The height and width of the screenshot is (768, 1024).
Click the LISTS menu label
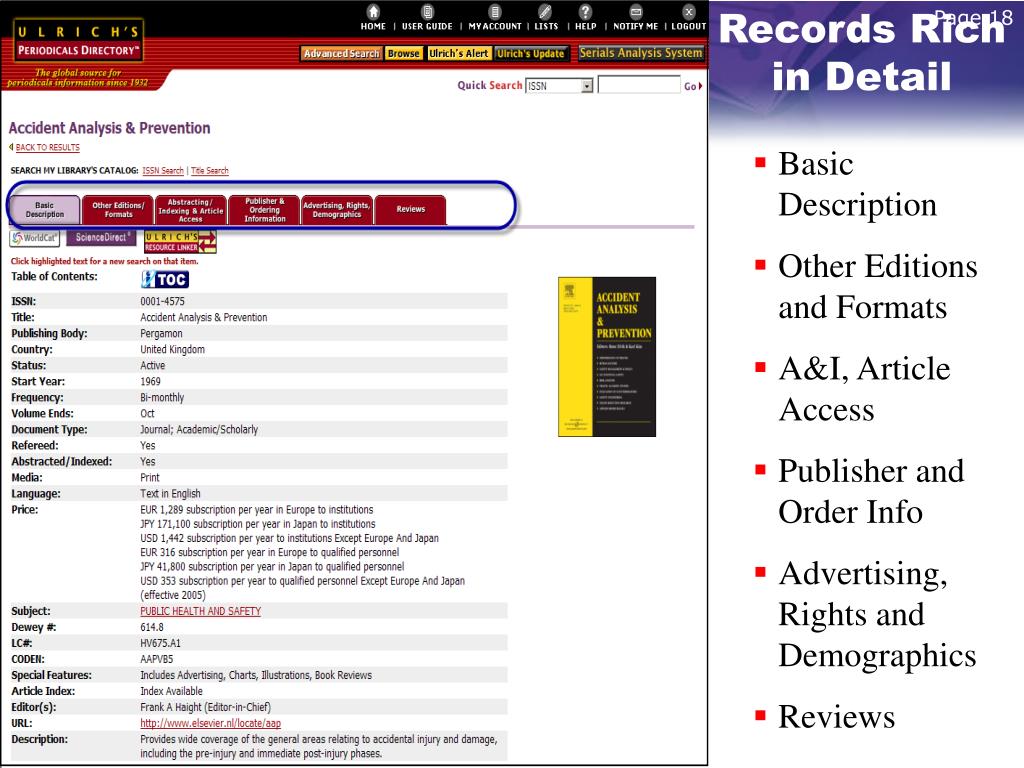546,26
